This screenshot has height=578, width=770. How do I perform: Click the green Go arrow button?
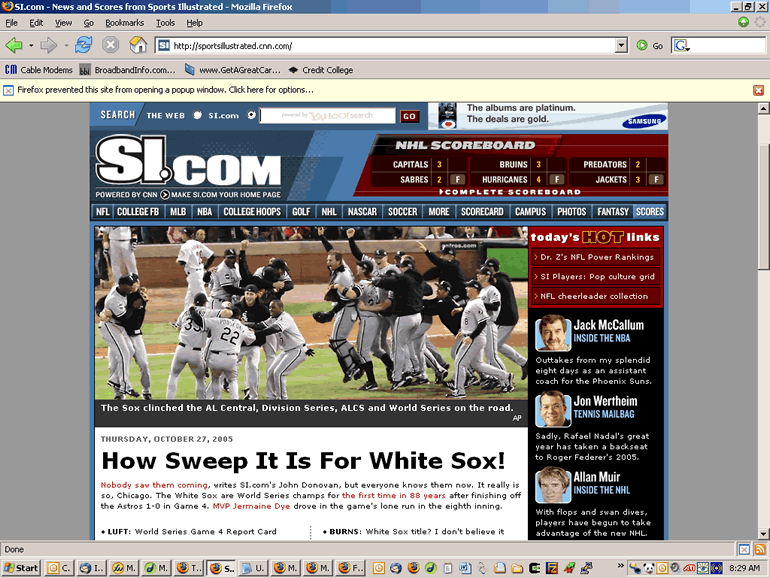(x=642, y=46)
